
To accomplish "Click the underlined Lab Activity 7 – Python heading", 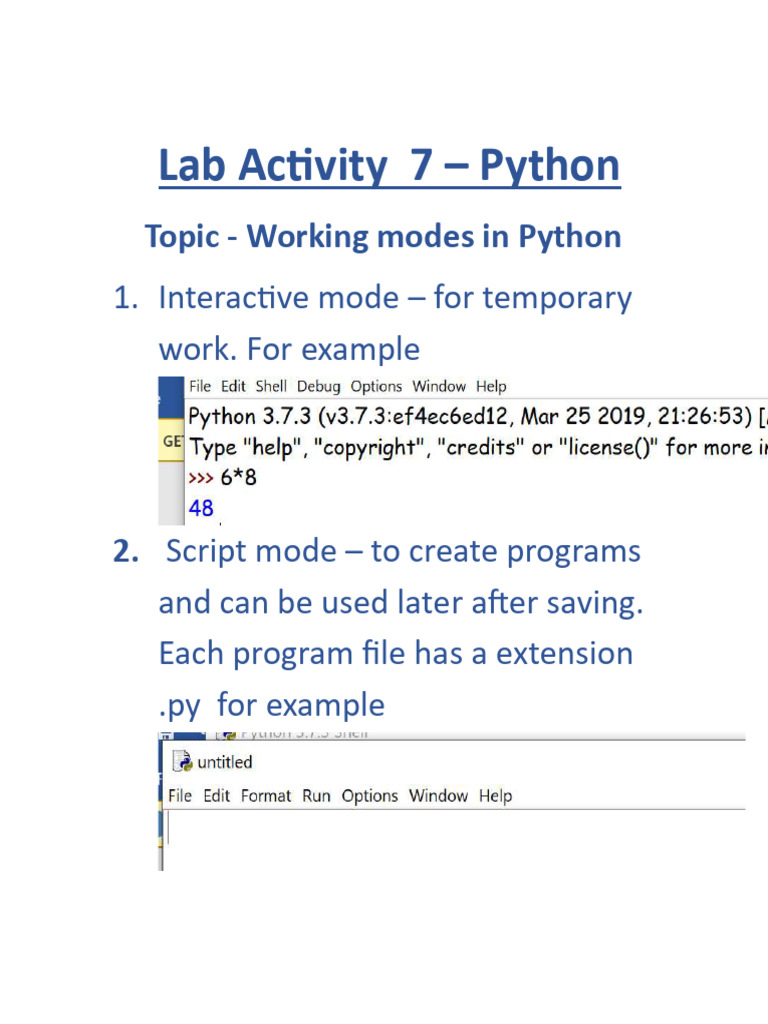I will [389, 166].
